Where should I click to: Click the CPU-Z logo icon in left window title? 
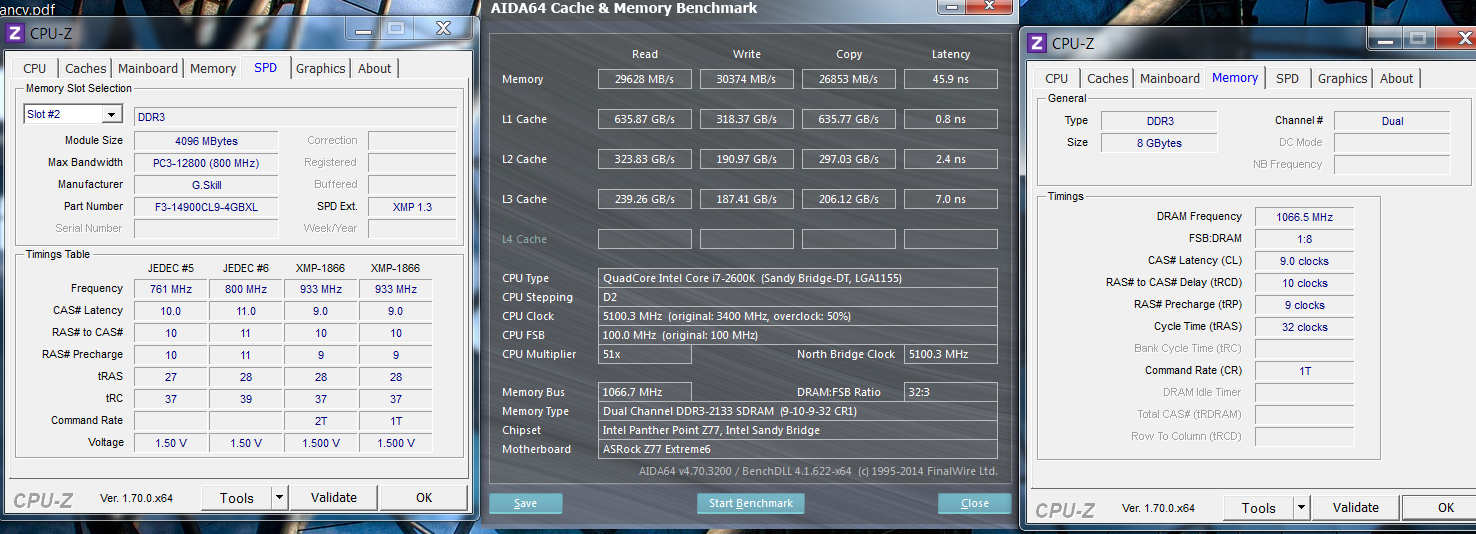point(15,33)
